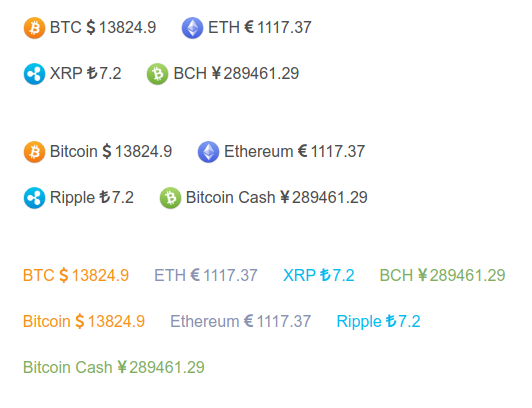Click the green icon next to Bitcoin Cash label
Screen dimensions: 532x408
[170, 198]
